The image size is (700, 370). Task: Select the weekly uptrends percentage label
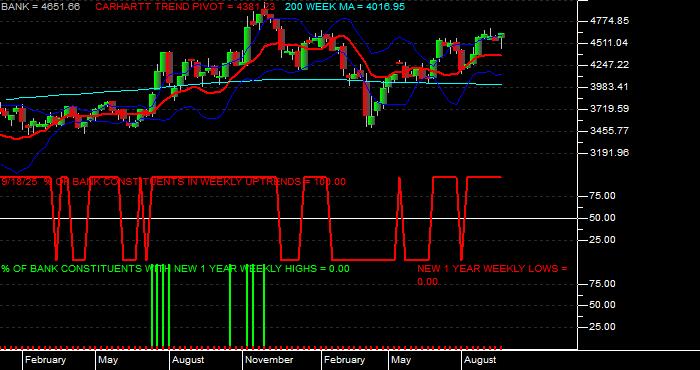(x=173, y=182)
